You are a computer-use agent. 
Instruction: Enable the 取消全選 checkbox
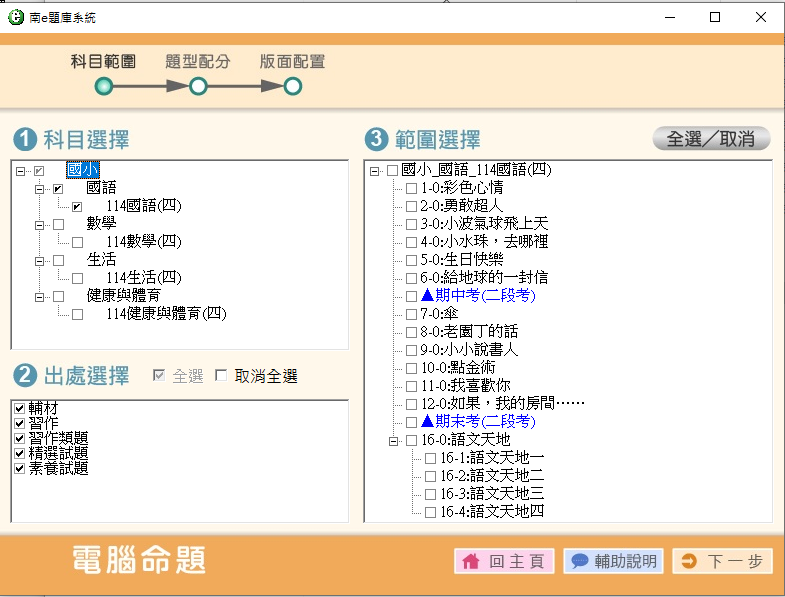pyautogui.click(x=221, y=377)
